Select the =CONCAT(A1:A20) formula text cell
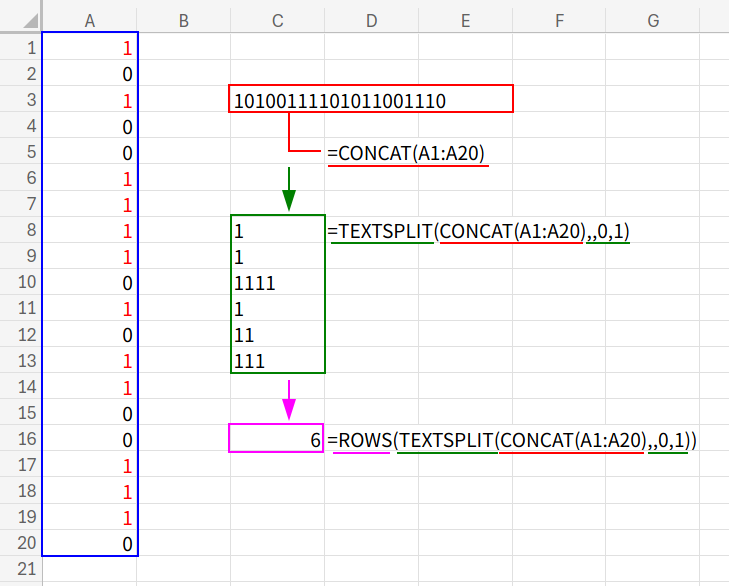The height and width of the screenshot is (586, 729). coord(407,153)
